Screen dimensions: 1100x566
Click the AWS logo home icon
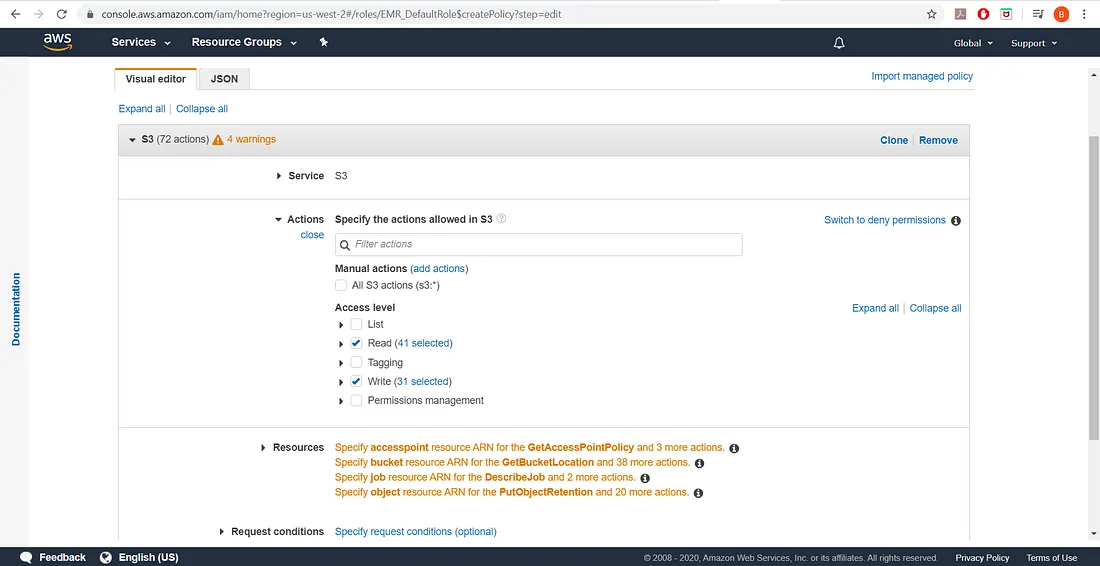pos(57,42)
